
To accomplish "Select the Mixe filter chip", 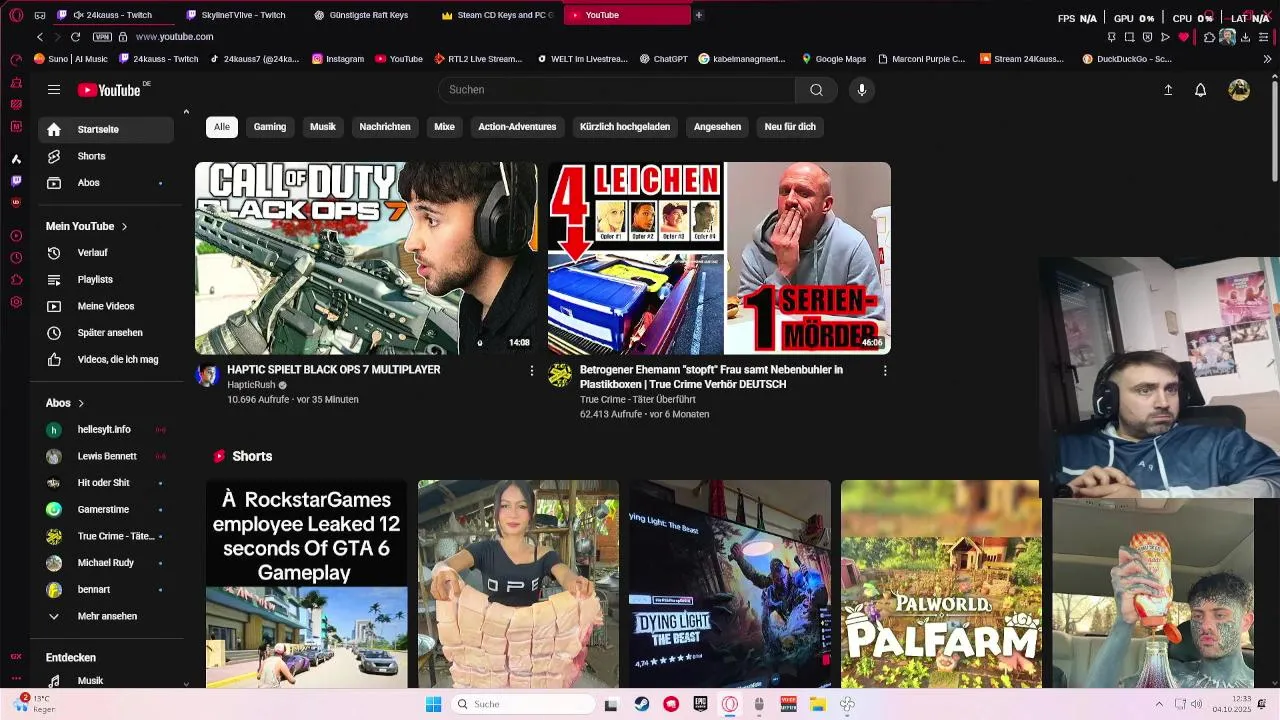I will click(444, 127).
